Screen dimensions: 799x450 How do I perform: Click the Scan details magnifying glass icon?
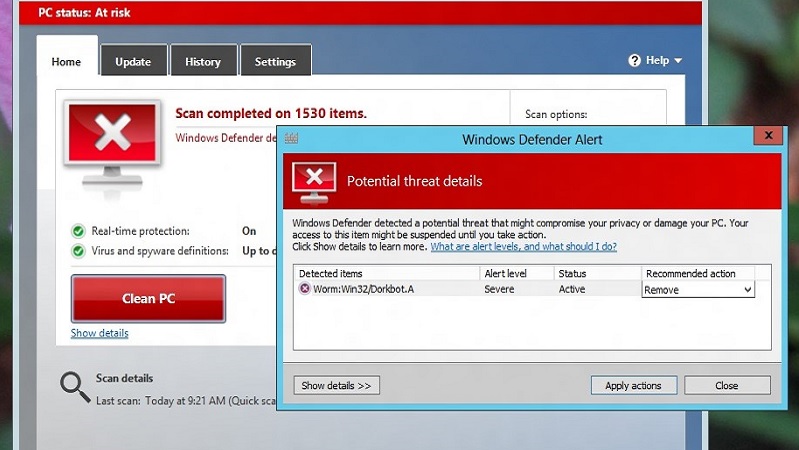[74, 388]
